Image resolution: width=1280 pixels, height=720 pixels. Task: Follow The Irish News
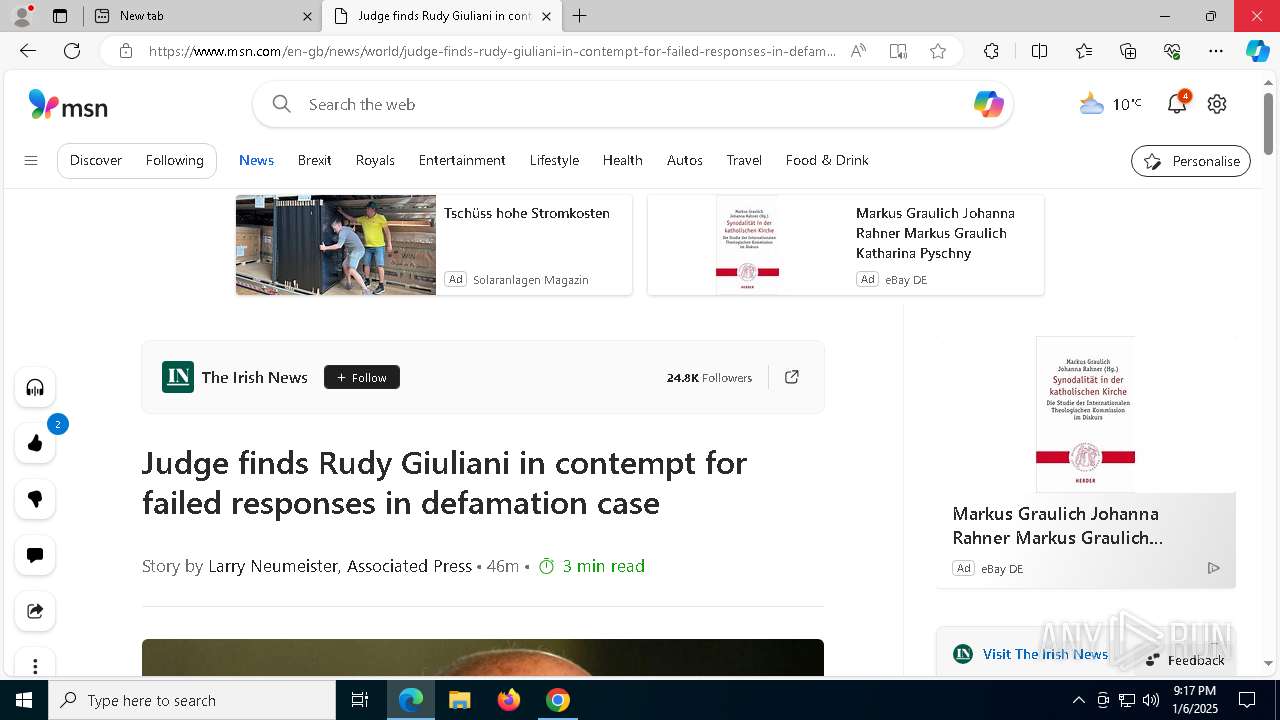(x=362, y=377)
